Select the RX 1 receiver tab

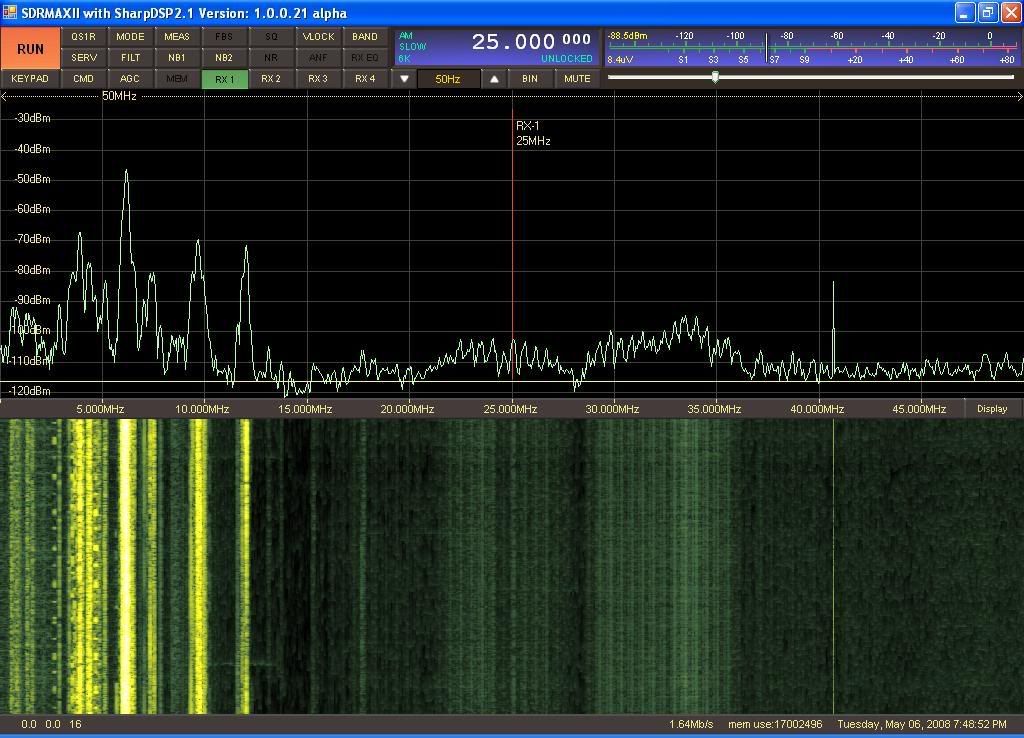[224, 79]
